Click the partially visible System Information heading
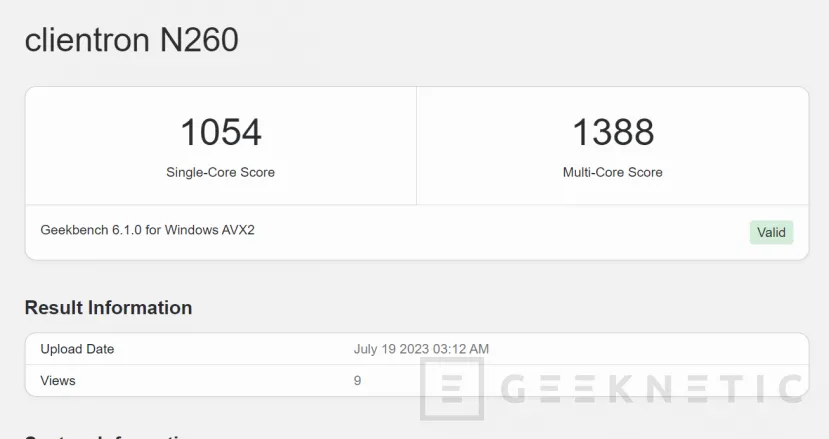This screenshot has height=439, width=829. point(108,436)
